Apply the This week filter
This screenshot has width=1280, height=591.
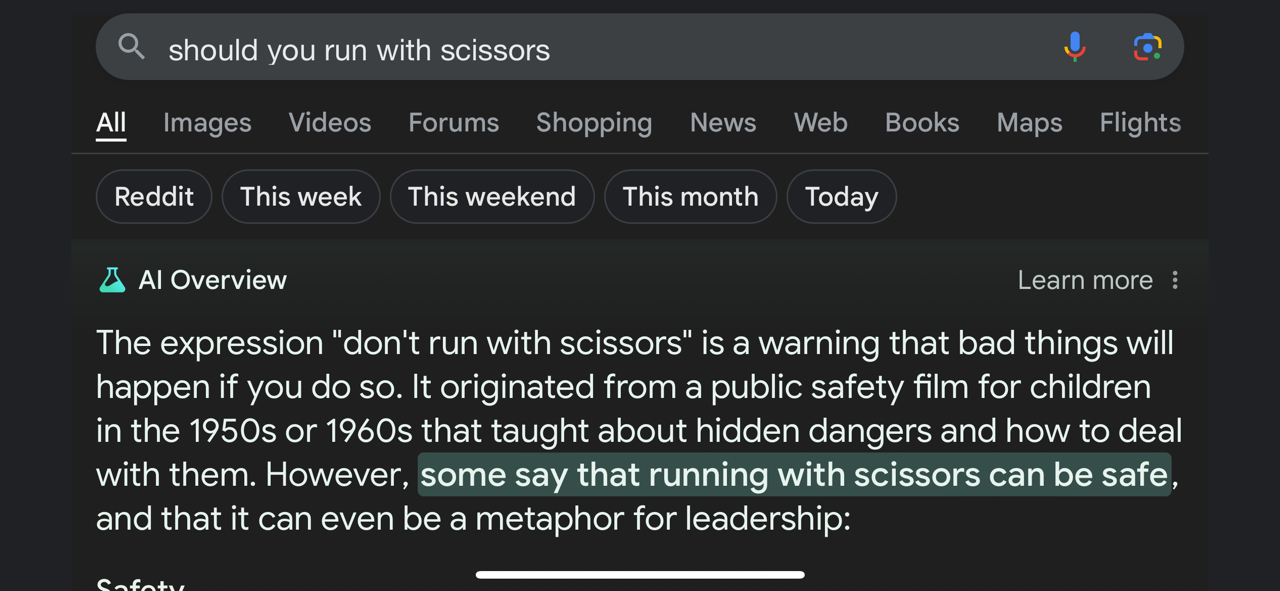pyautogui.click(x=300, y=196)
